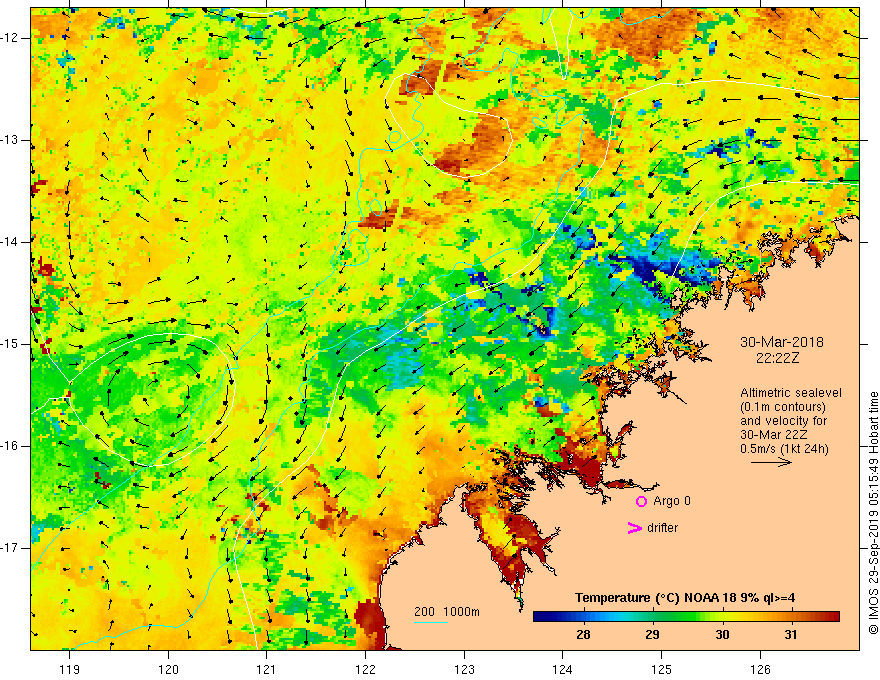Click the temperature color scale bar
The height and width of the screenshot is (680, 880).
686,617
